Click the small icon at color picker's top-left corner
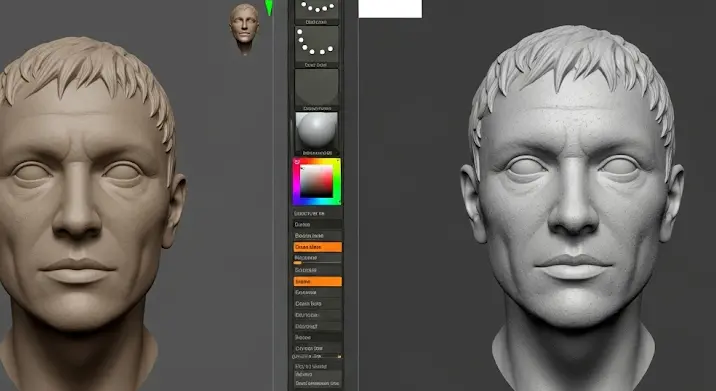The width and height of the screenshot is (716, 391). pyautogui.click(x=297, y=162)
